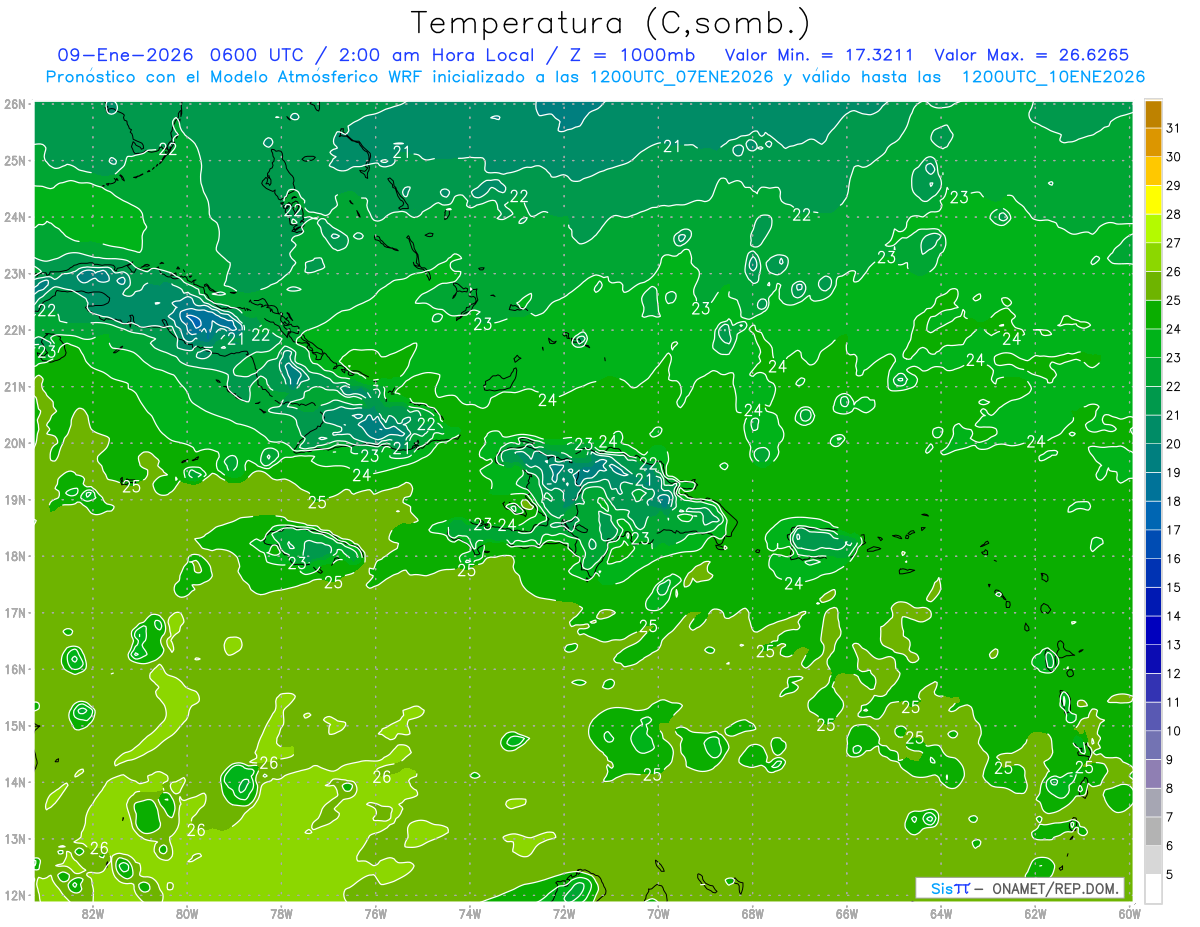Click the 'Temperatura (C,somb.)' map title
The height and width of the screenshot is (927, 1200).
[611, 23]
